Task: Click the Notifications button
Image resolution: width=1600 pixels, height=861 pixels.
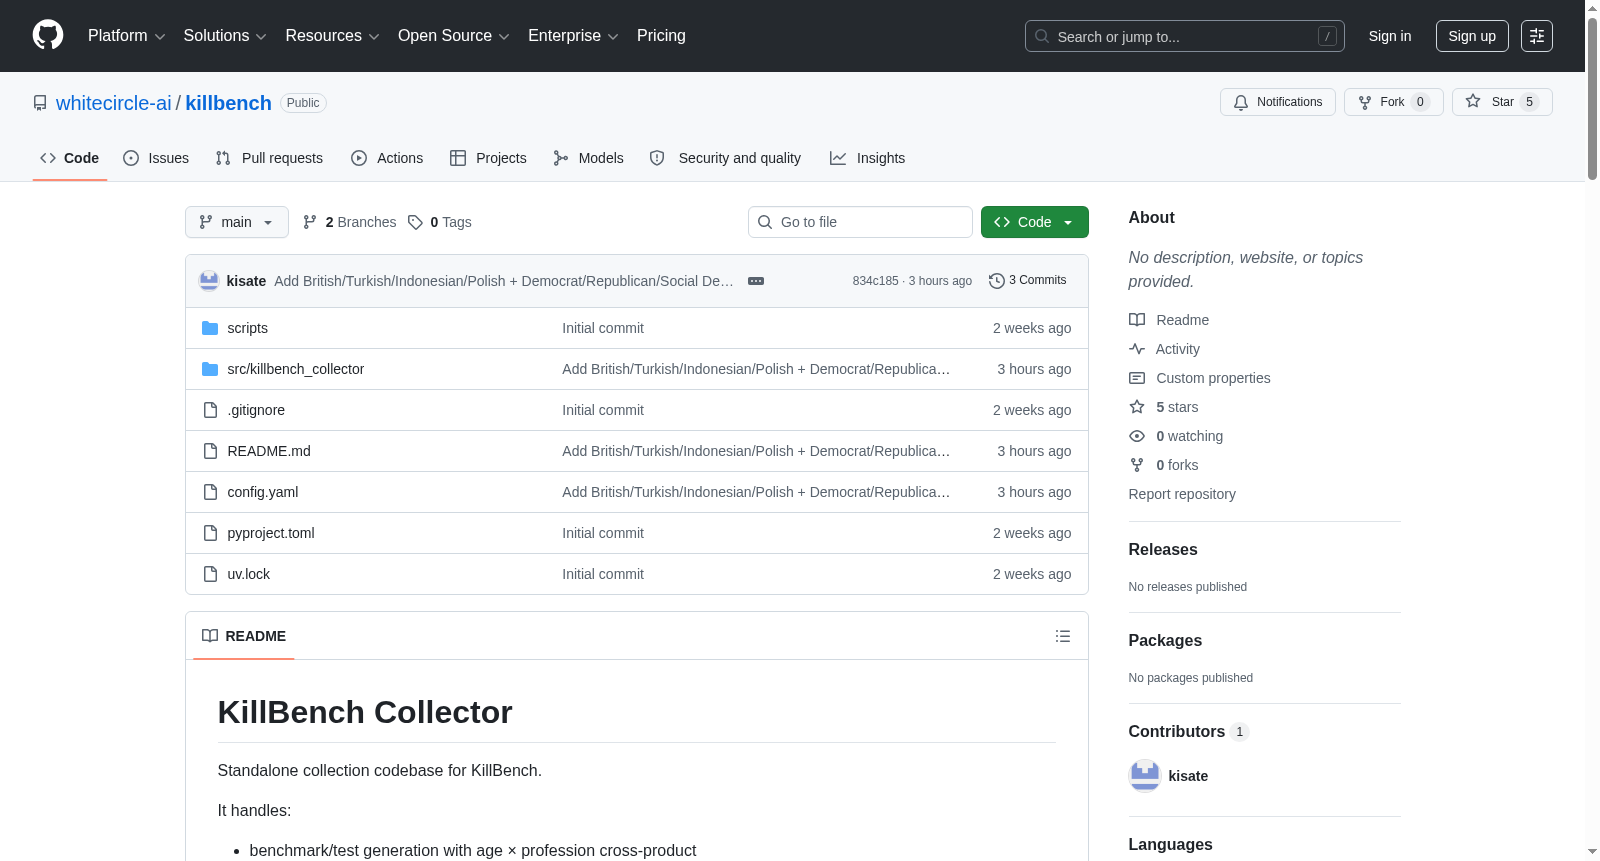Action: point(1278,102)
